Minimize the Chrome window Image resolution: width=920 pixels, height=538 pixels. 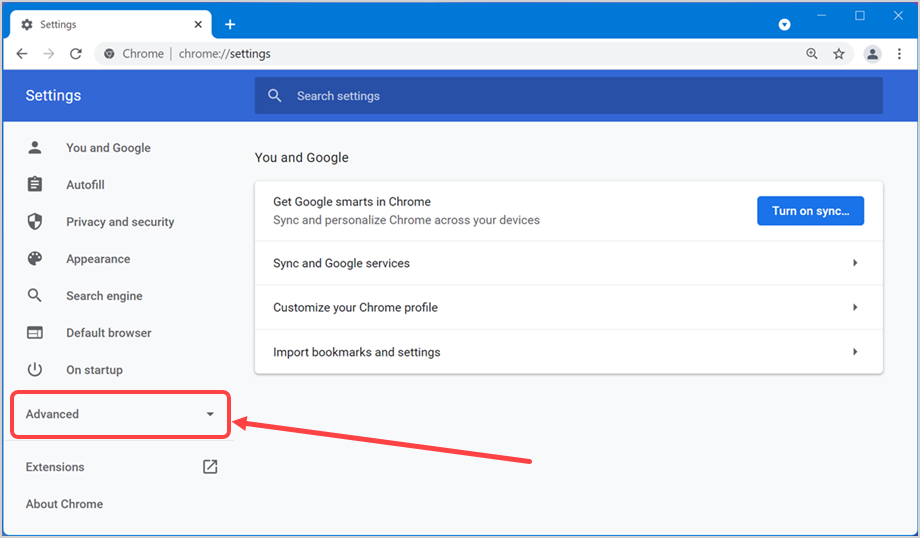pyautogui.click(x=821, y=16)
